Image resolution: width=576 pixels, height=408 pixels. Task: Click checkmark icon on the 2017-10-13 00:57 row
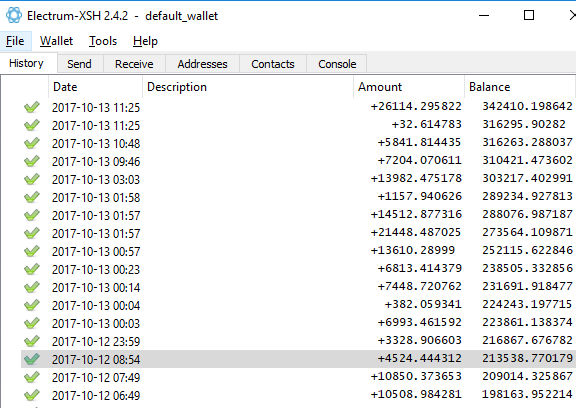[x=32, y=251]
